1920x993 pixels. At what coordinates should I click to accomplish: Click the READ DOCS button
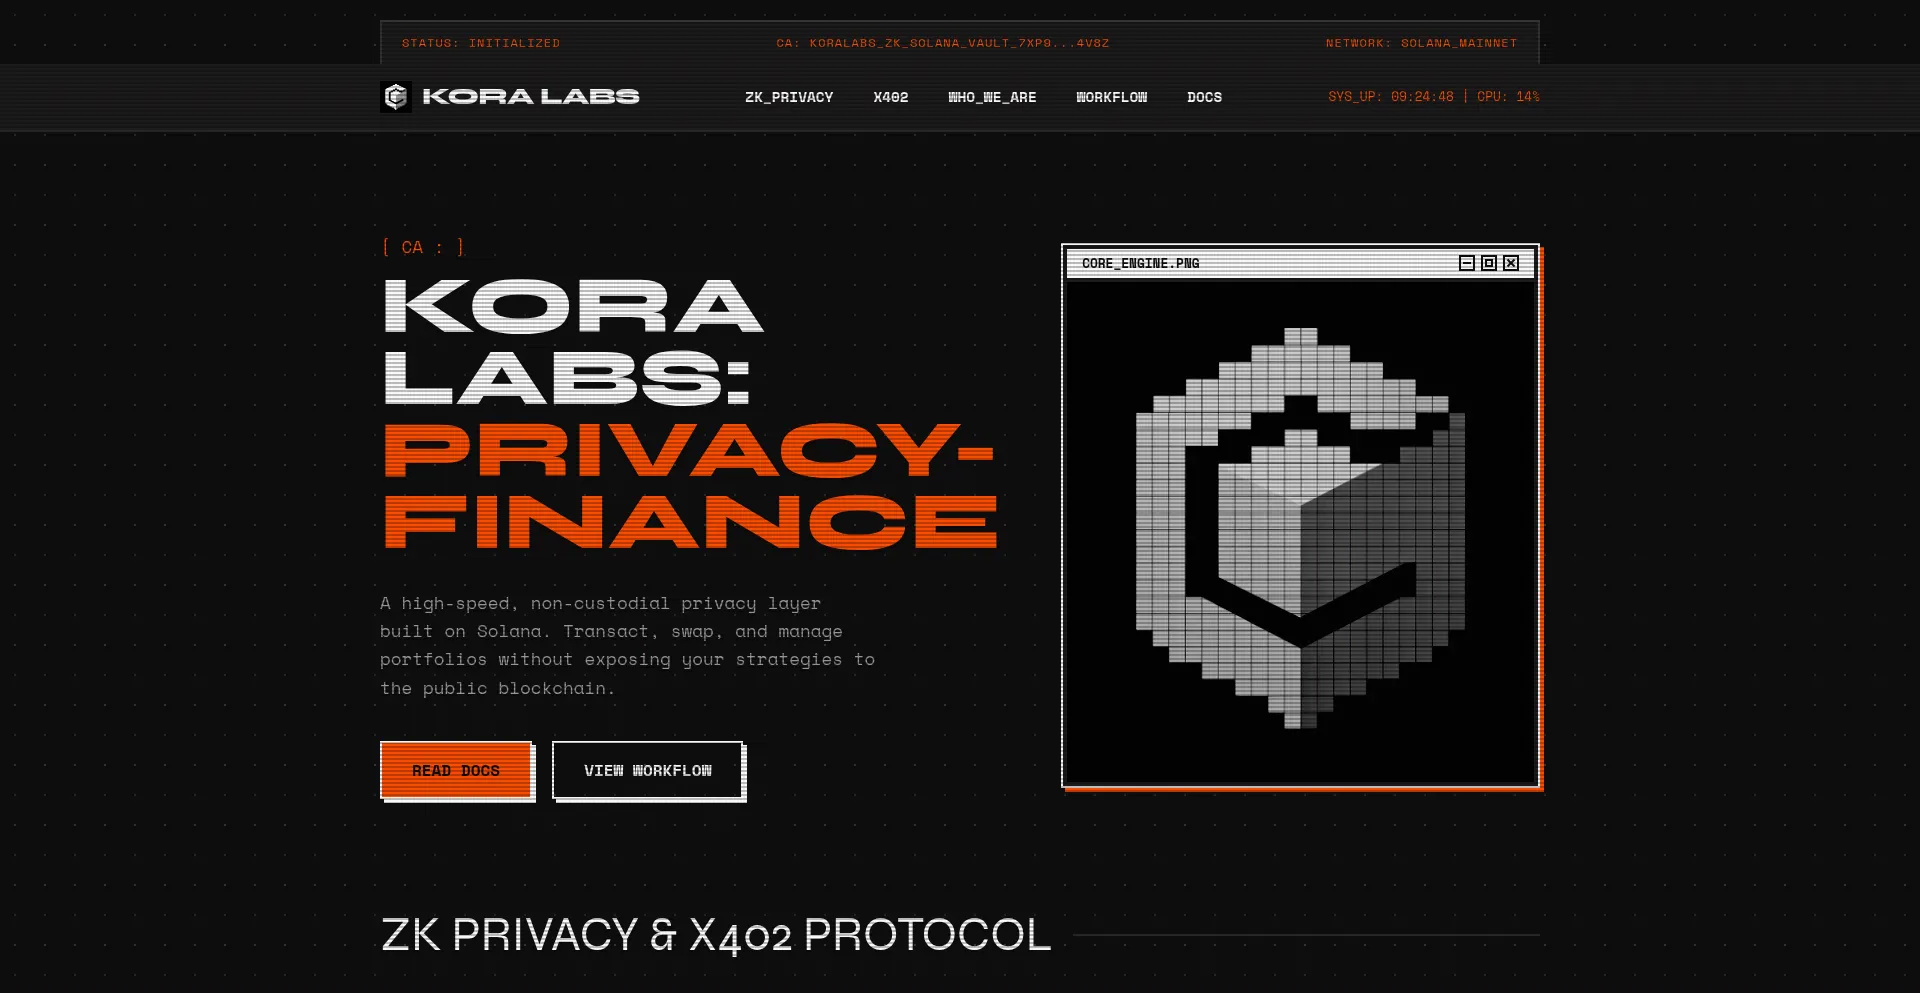tap(456, 770)
